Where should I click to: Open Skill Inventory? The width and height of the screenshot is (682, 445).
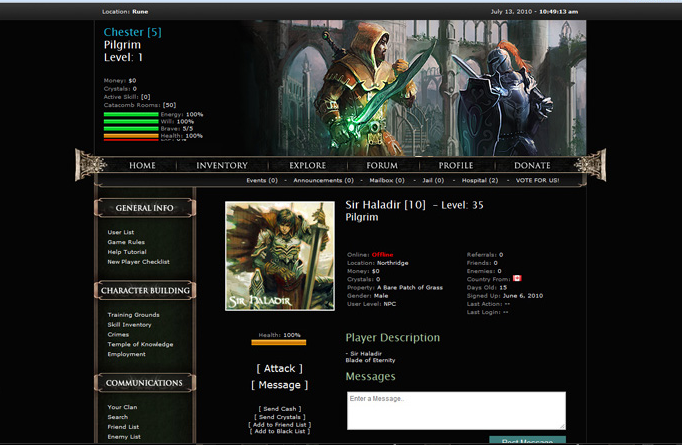[x=130, y=325]
